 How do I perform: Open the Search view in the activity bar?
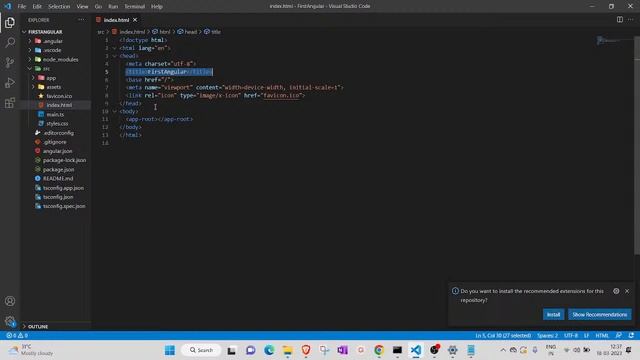[x=10, y=42]
